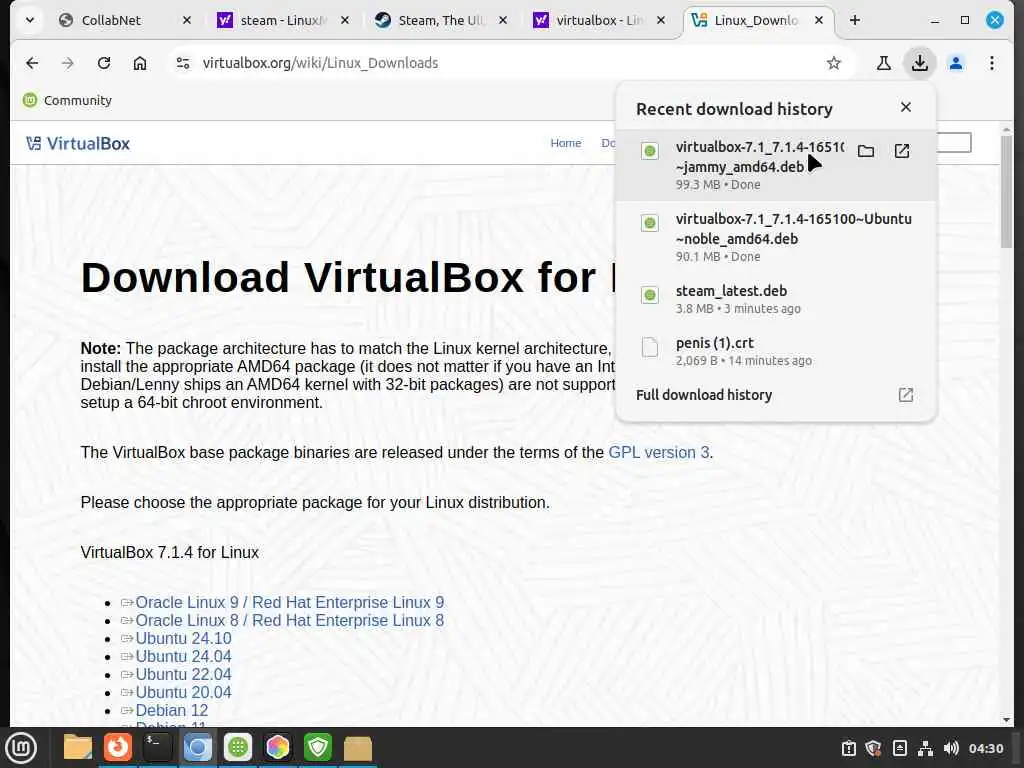1024x768 pixels.
Task: Open Oracle Linux 8 / RHEL 8 download
Action: point(289,620)
